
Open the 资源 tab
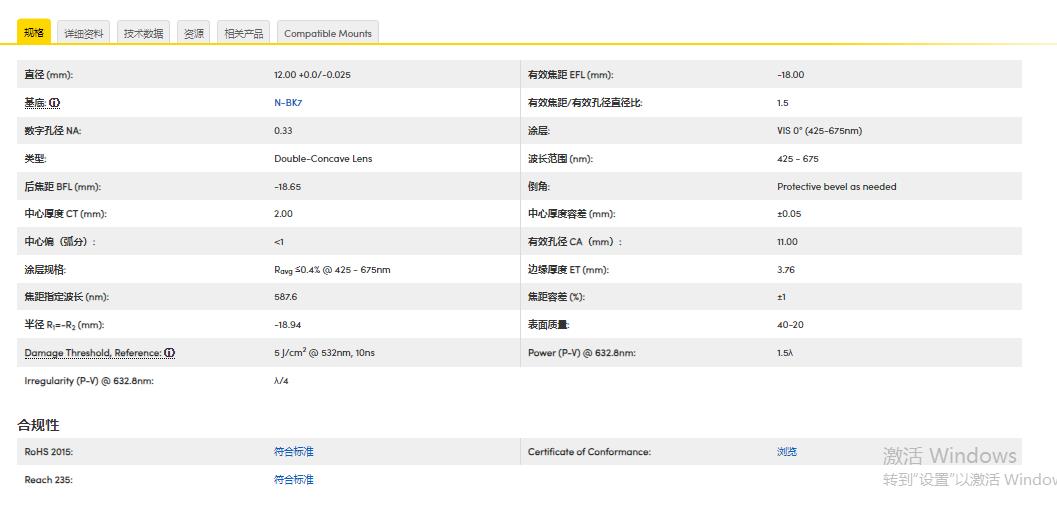click(194, 33)
